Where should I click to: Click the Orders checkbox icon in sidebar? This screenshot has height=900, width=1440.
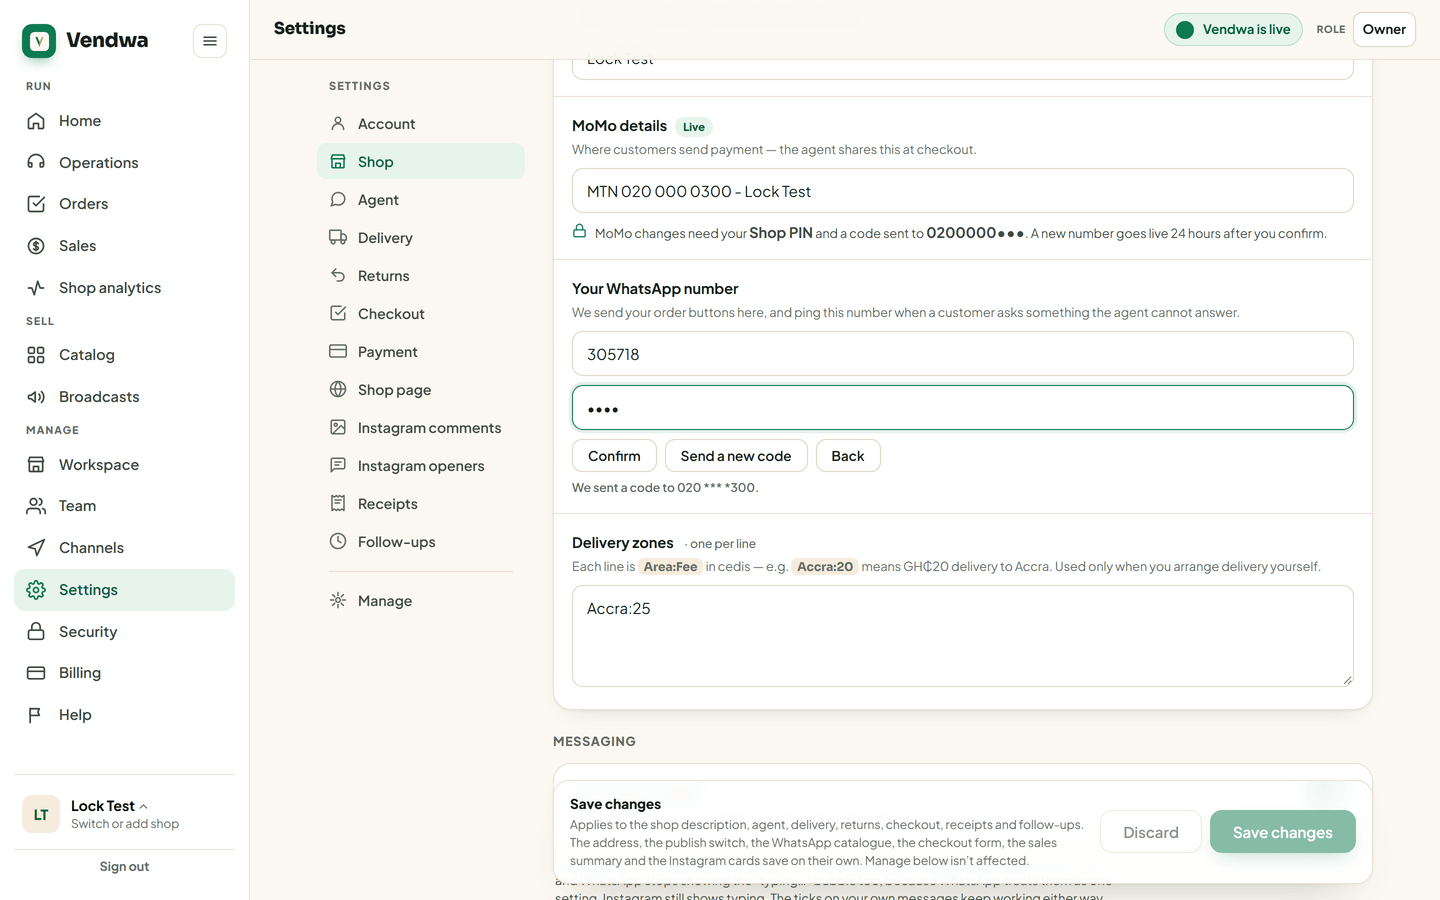pyautogui.click(x=36, y=204)
